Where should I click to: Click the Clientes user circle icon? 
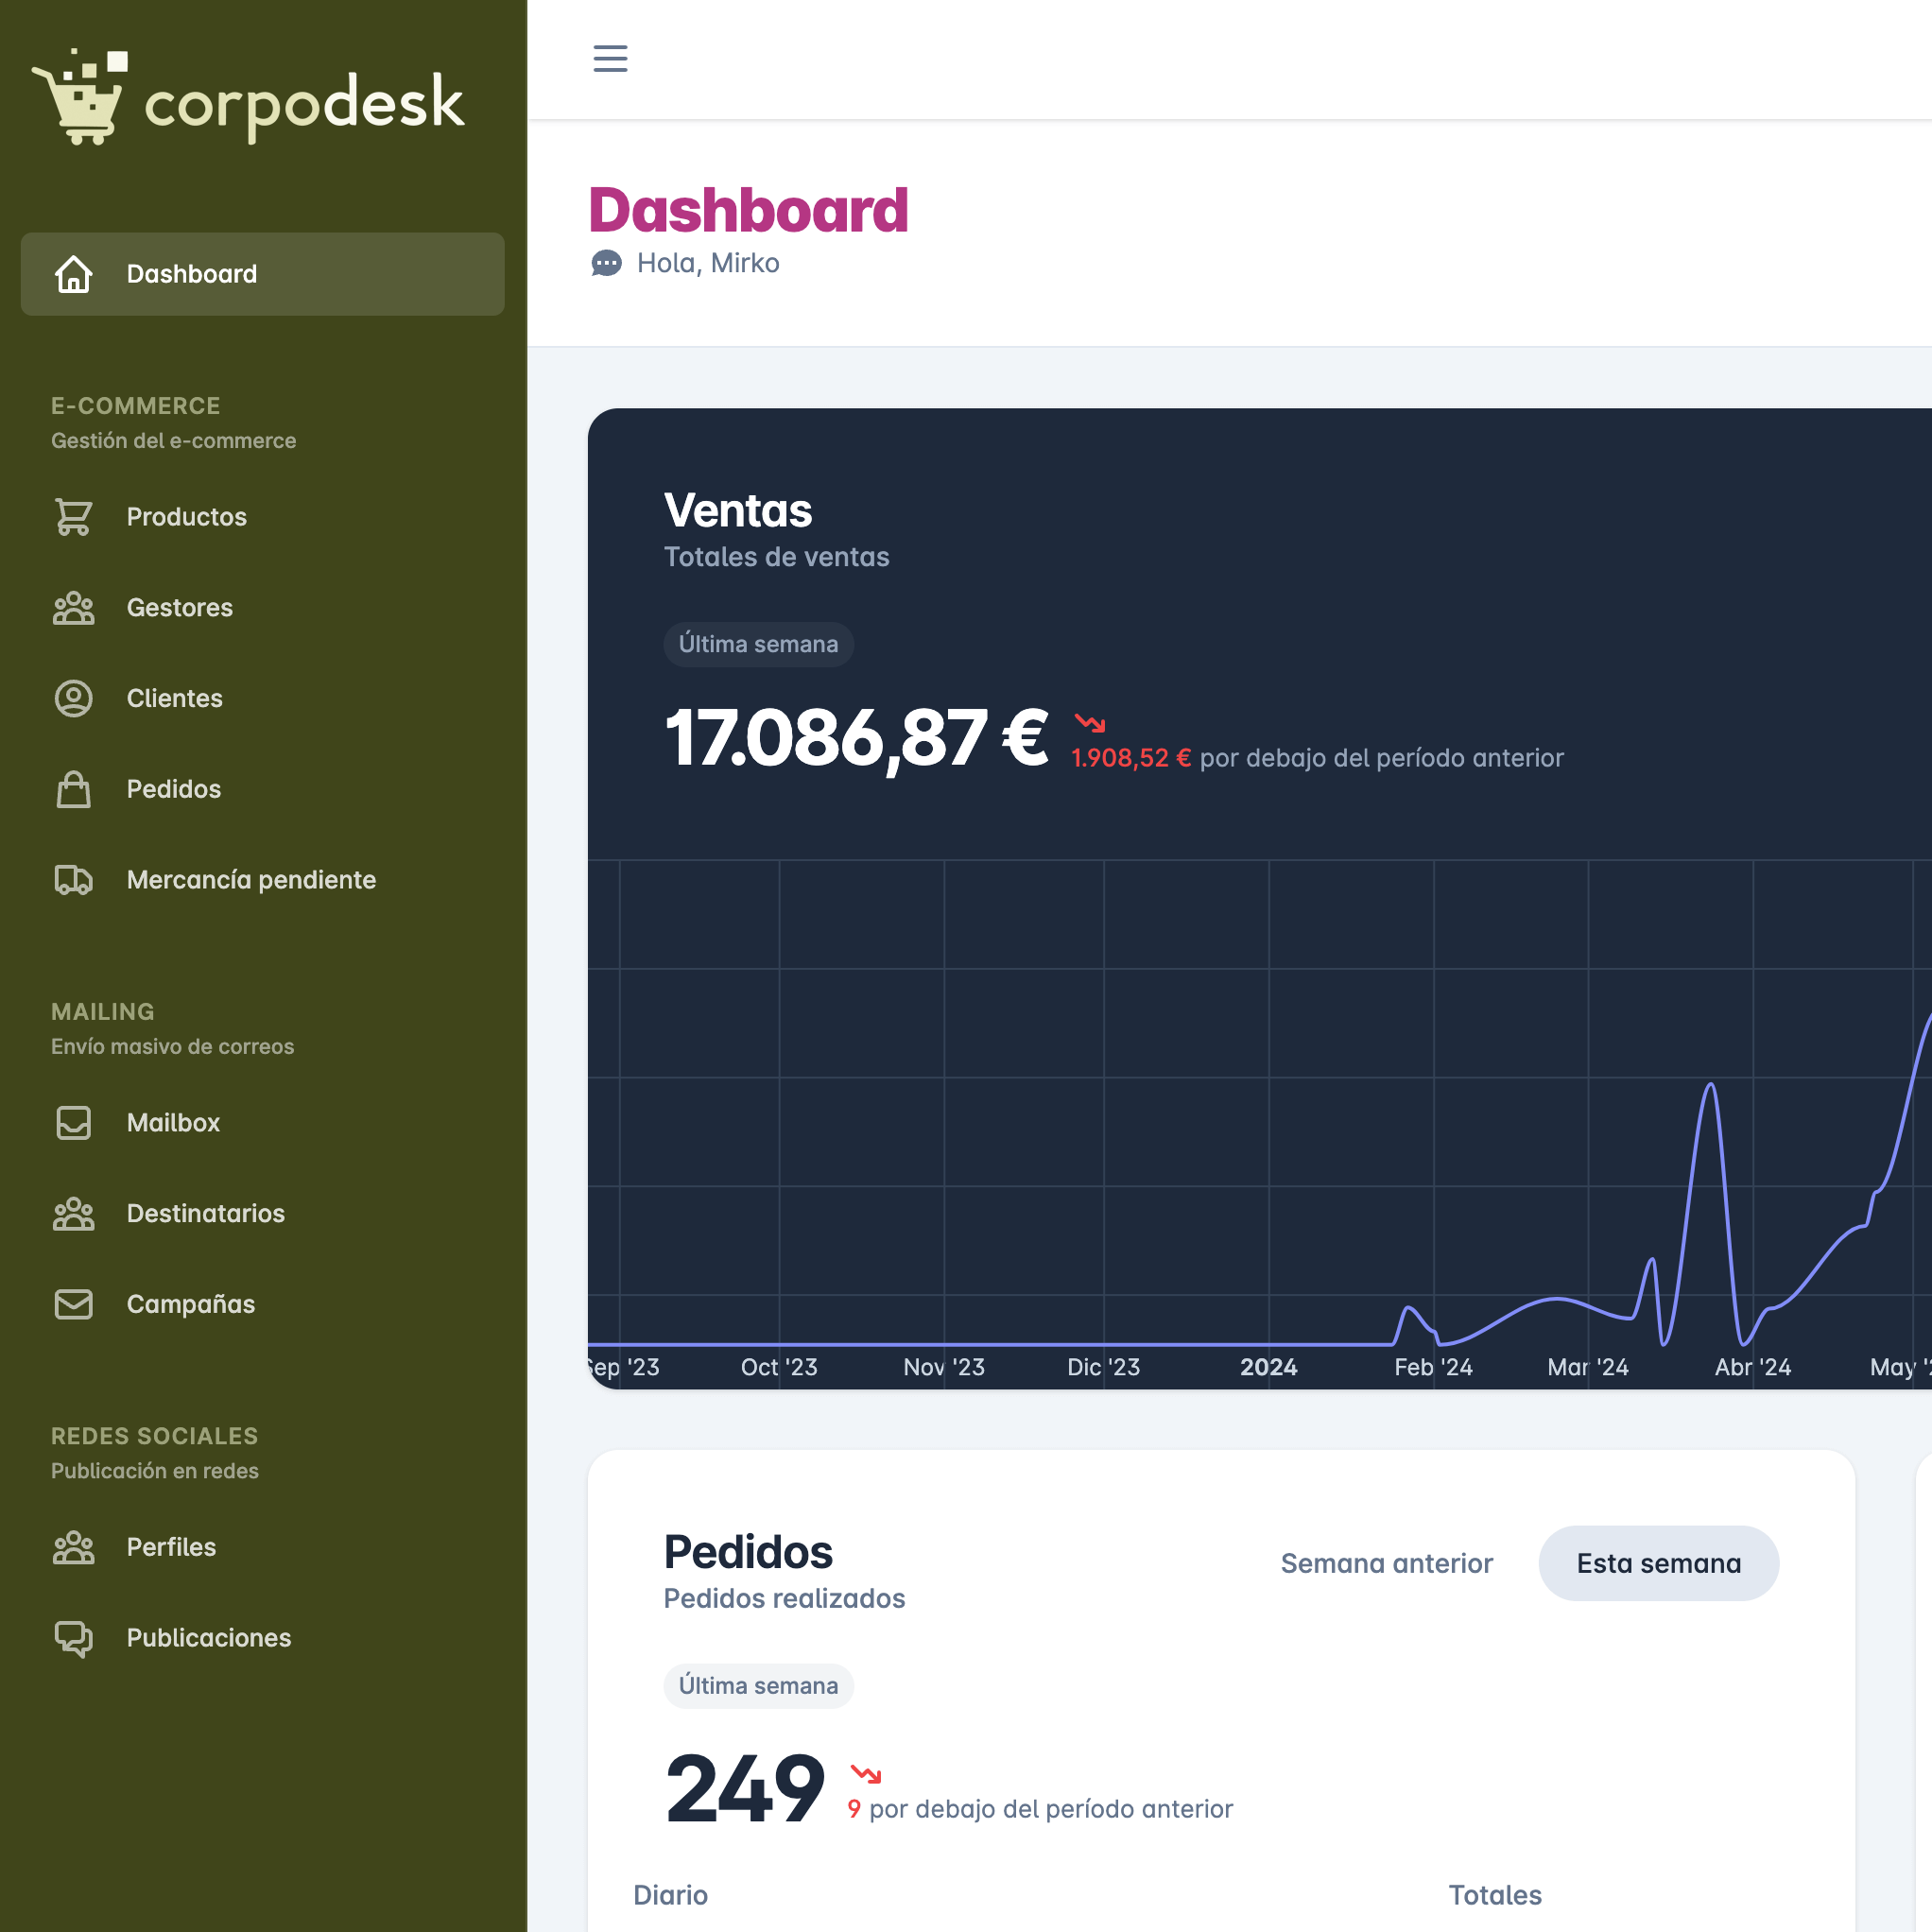[x=73, y=698]
